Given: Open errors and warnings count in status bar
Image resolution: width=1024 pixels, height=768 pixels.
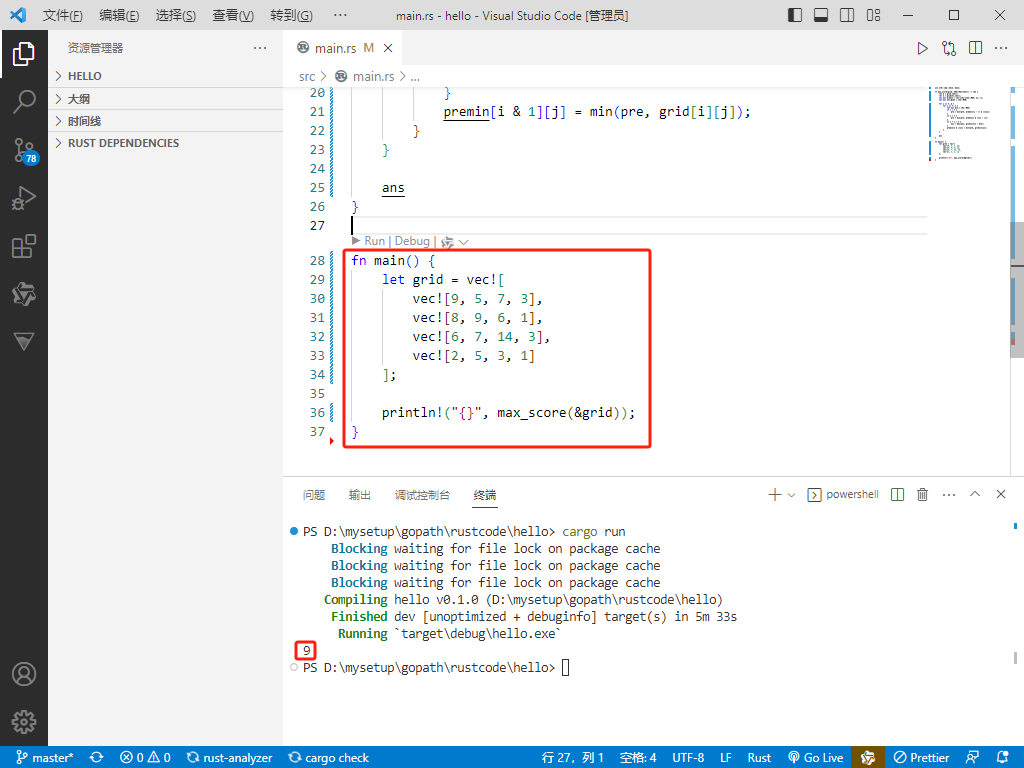Looking at the screenshot, I should tap(146, 758).
